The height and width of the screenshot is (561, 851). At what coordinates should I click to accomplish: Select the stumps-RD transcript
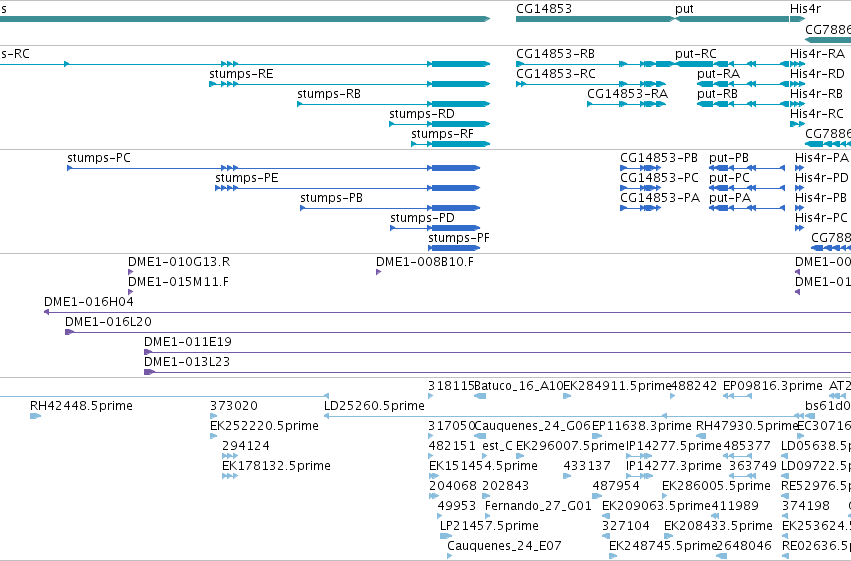tap(440, 124)
